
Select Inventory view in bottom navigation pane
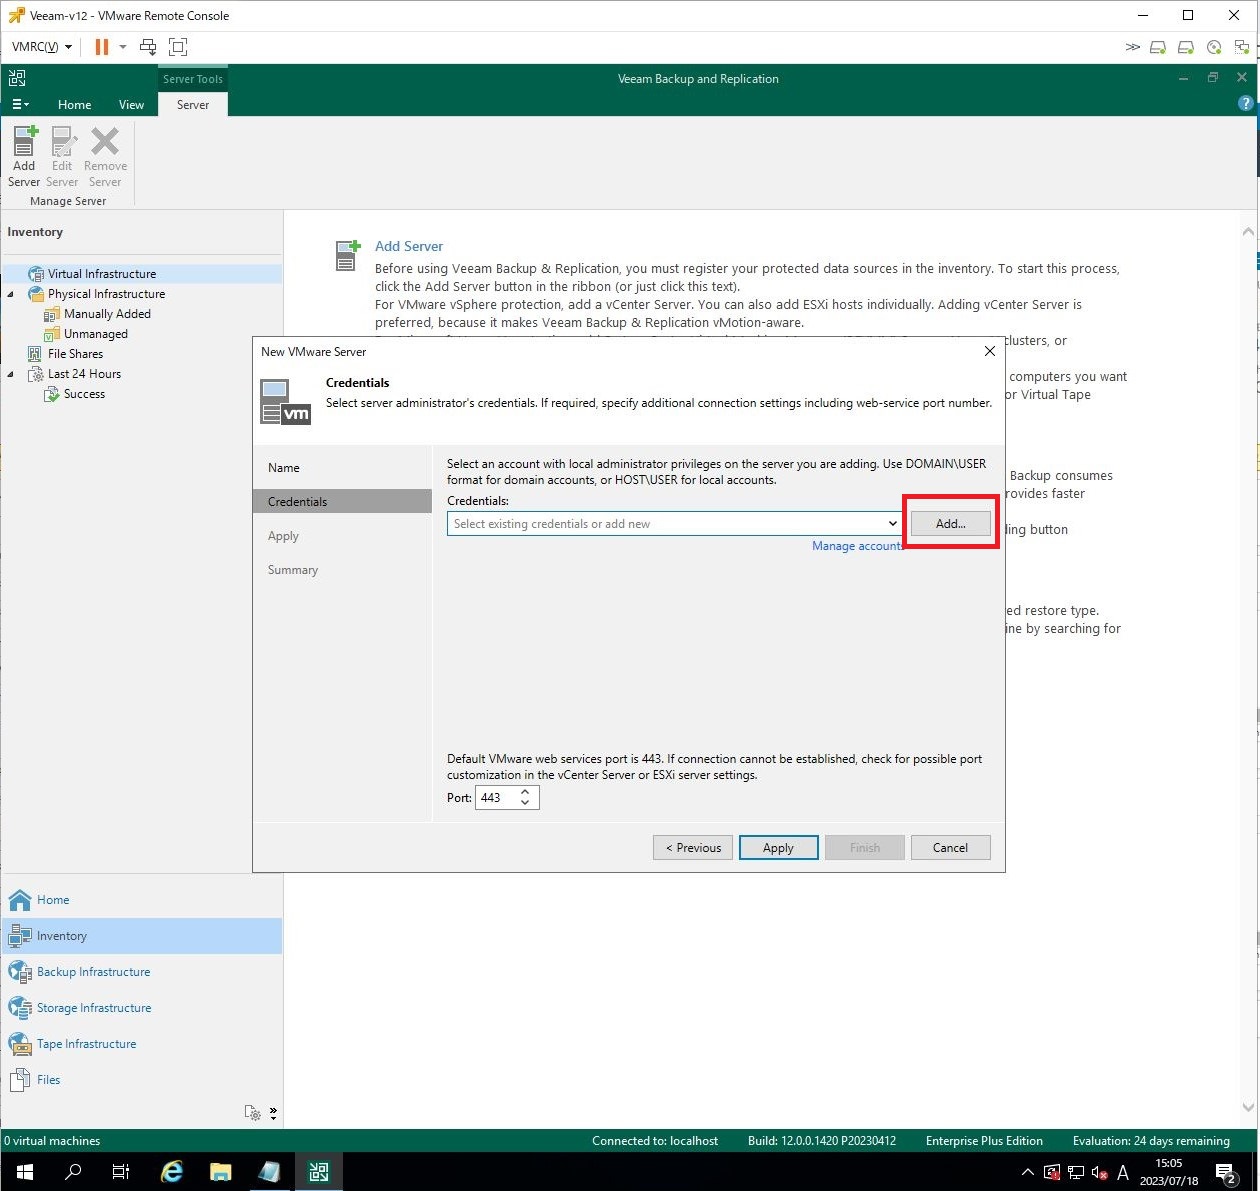coord(142,936)
